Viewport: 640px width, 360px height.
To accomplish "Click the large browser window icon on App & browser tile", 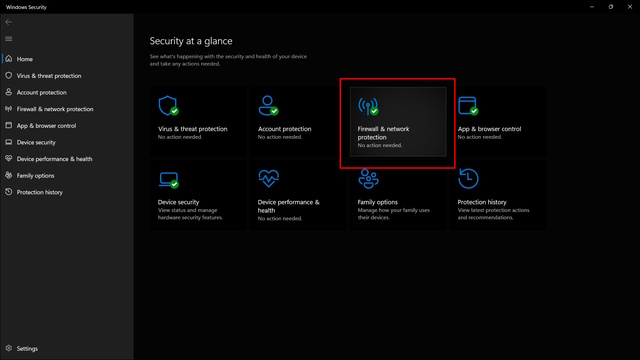I will 468,106.
